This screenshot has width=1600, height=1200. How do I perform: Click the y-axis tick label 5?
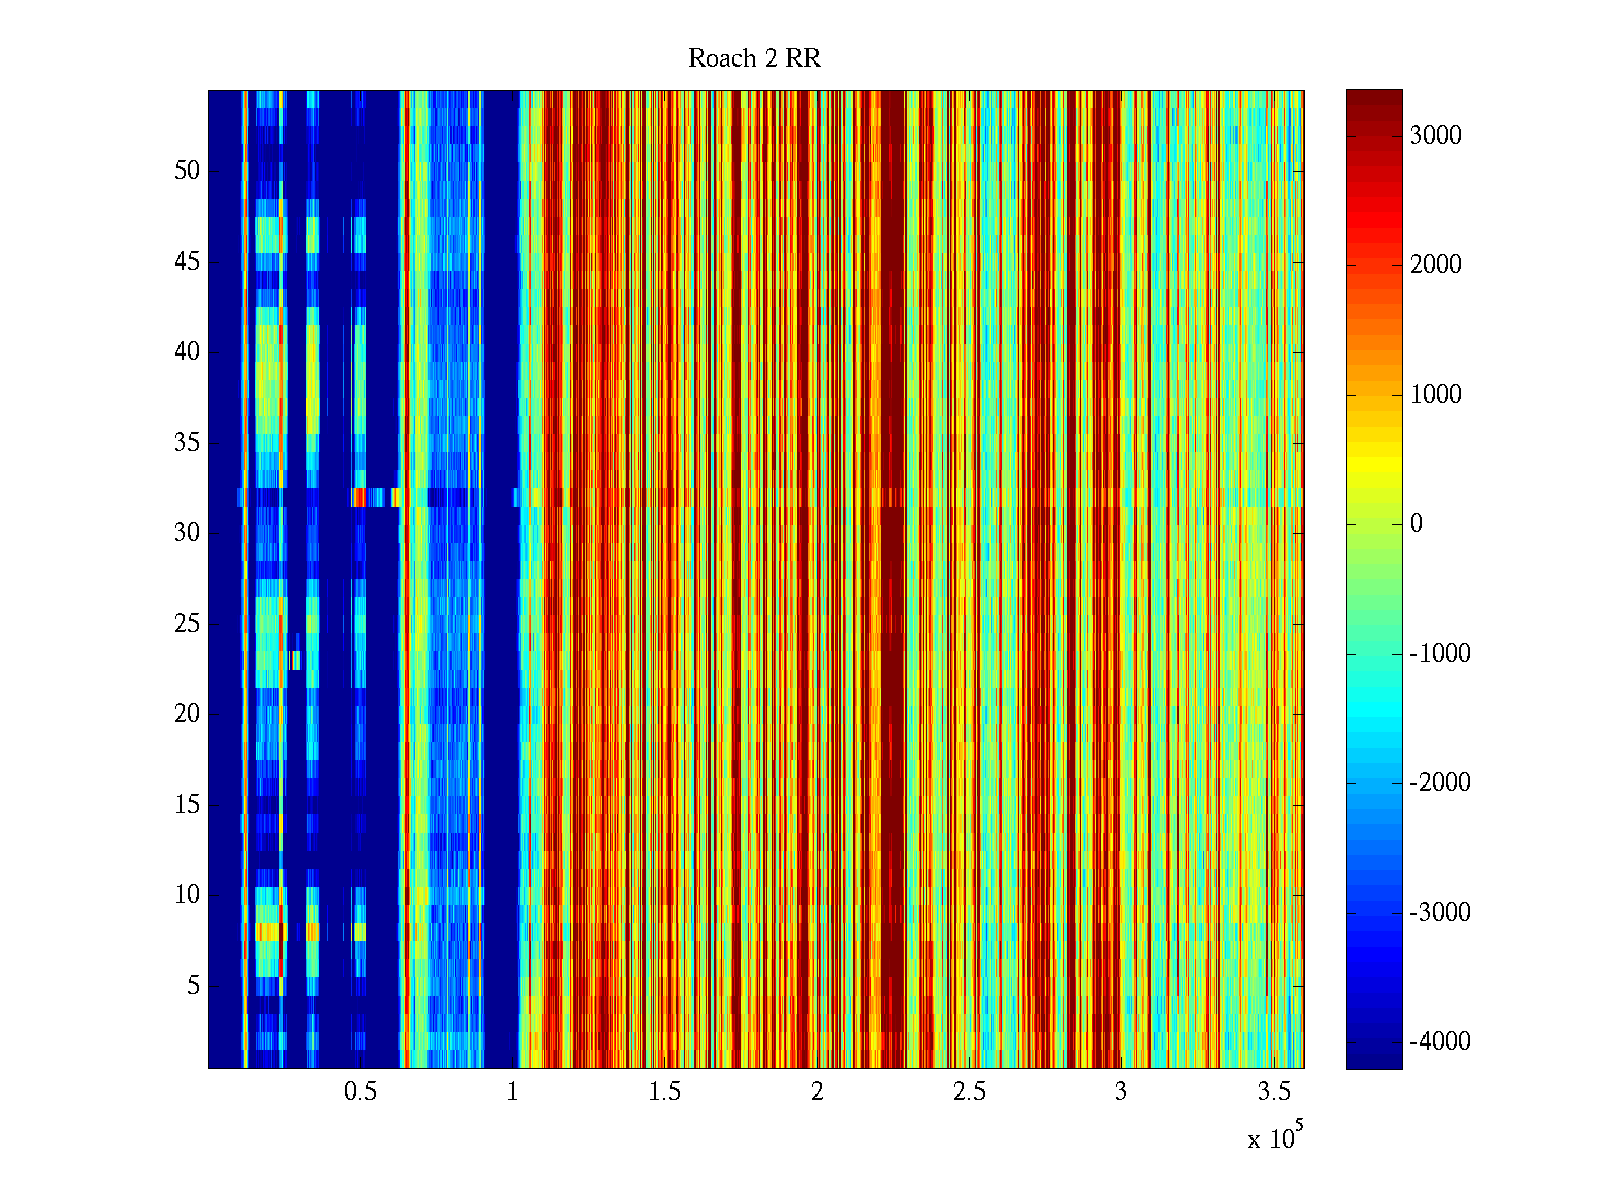193,986
